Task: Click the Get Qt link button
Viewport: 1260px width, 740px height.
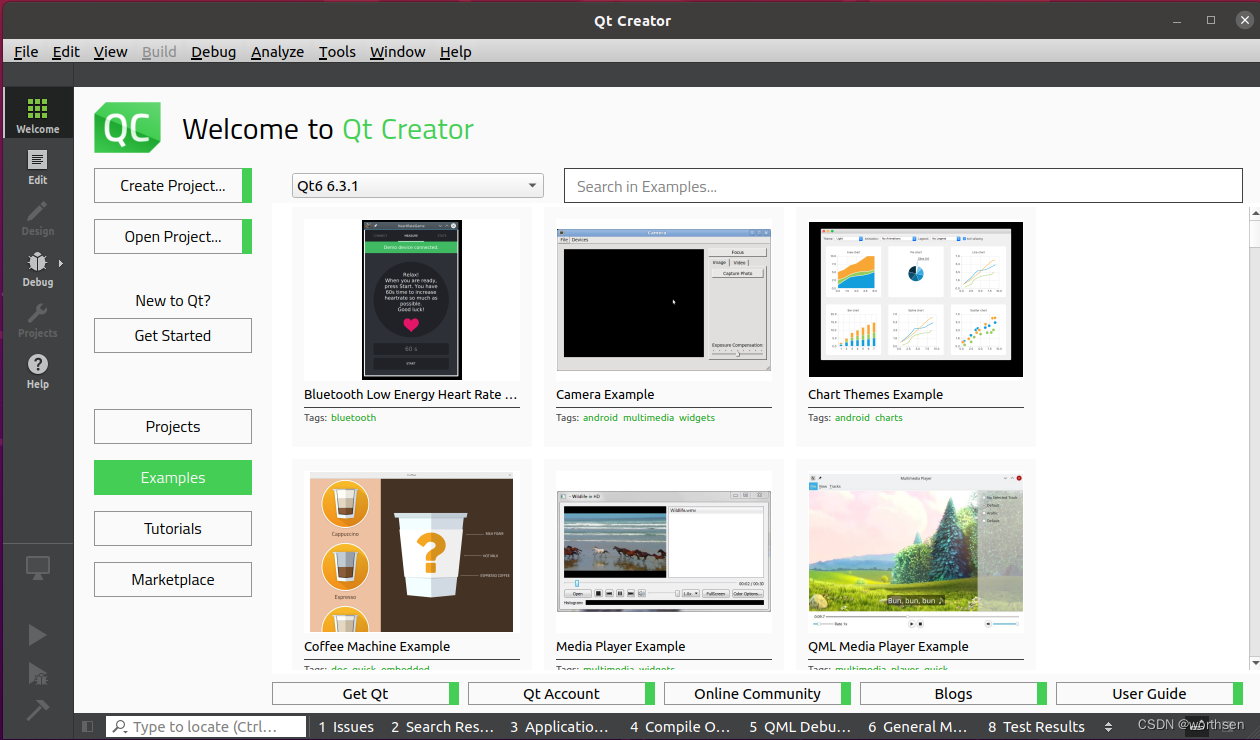Action: [x=366, y=694]
